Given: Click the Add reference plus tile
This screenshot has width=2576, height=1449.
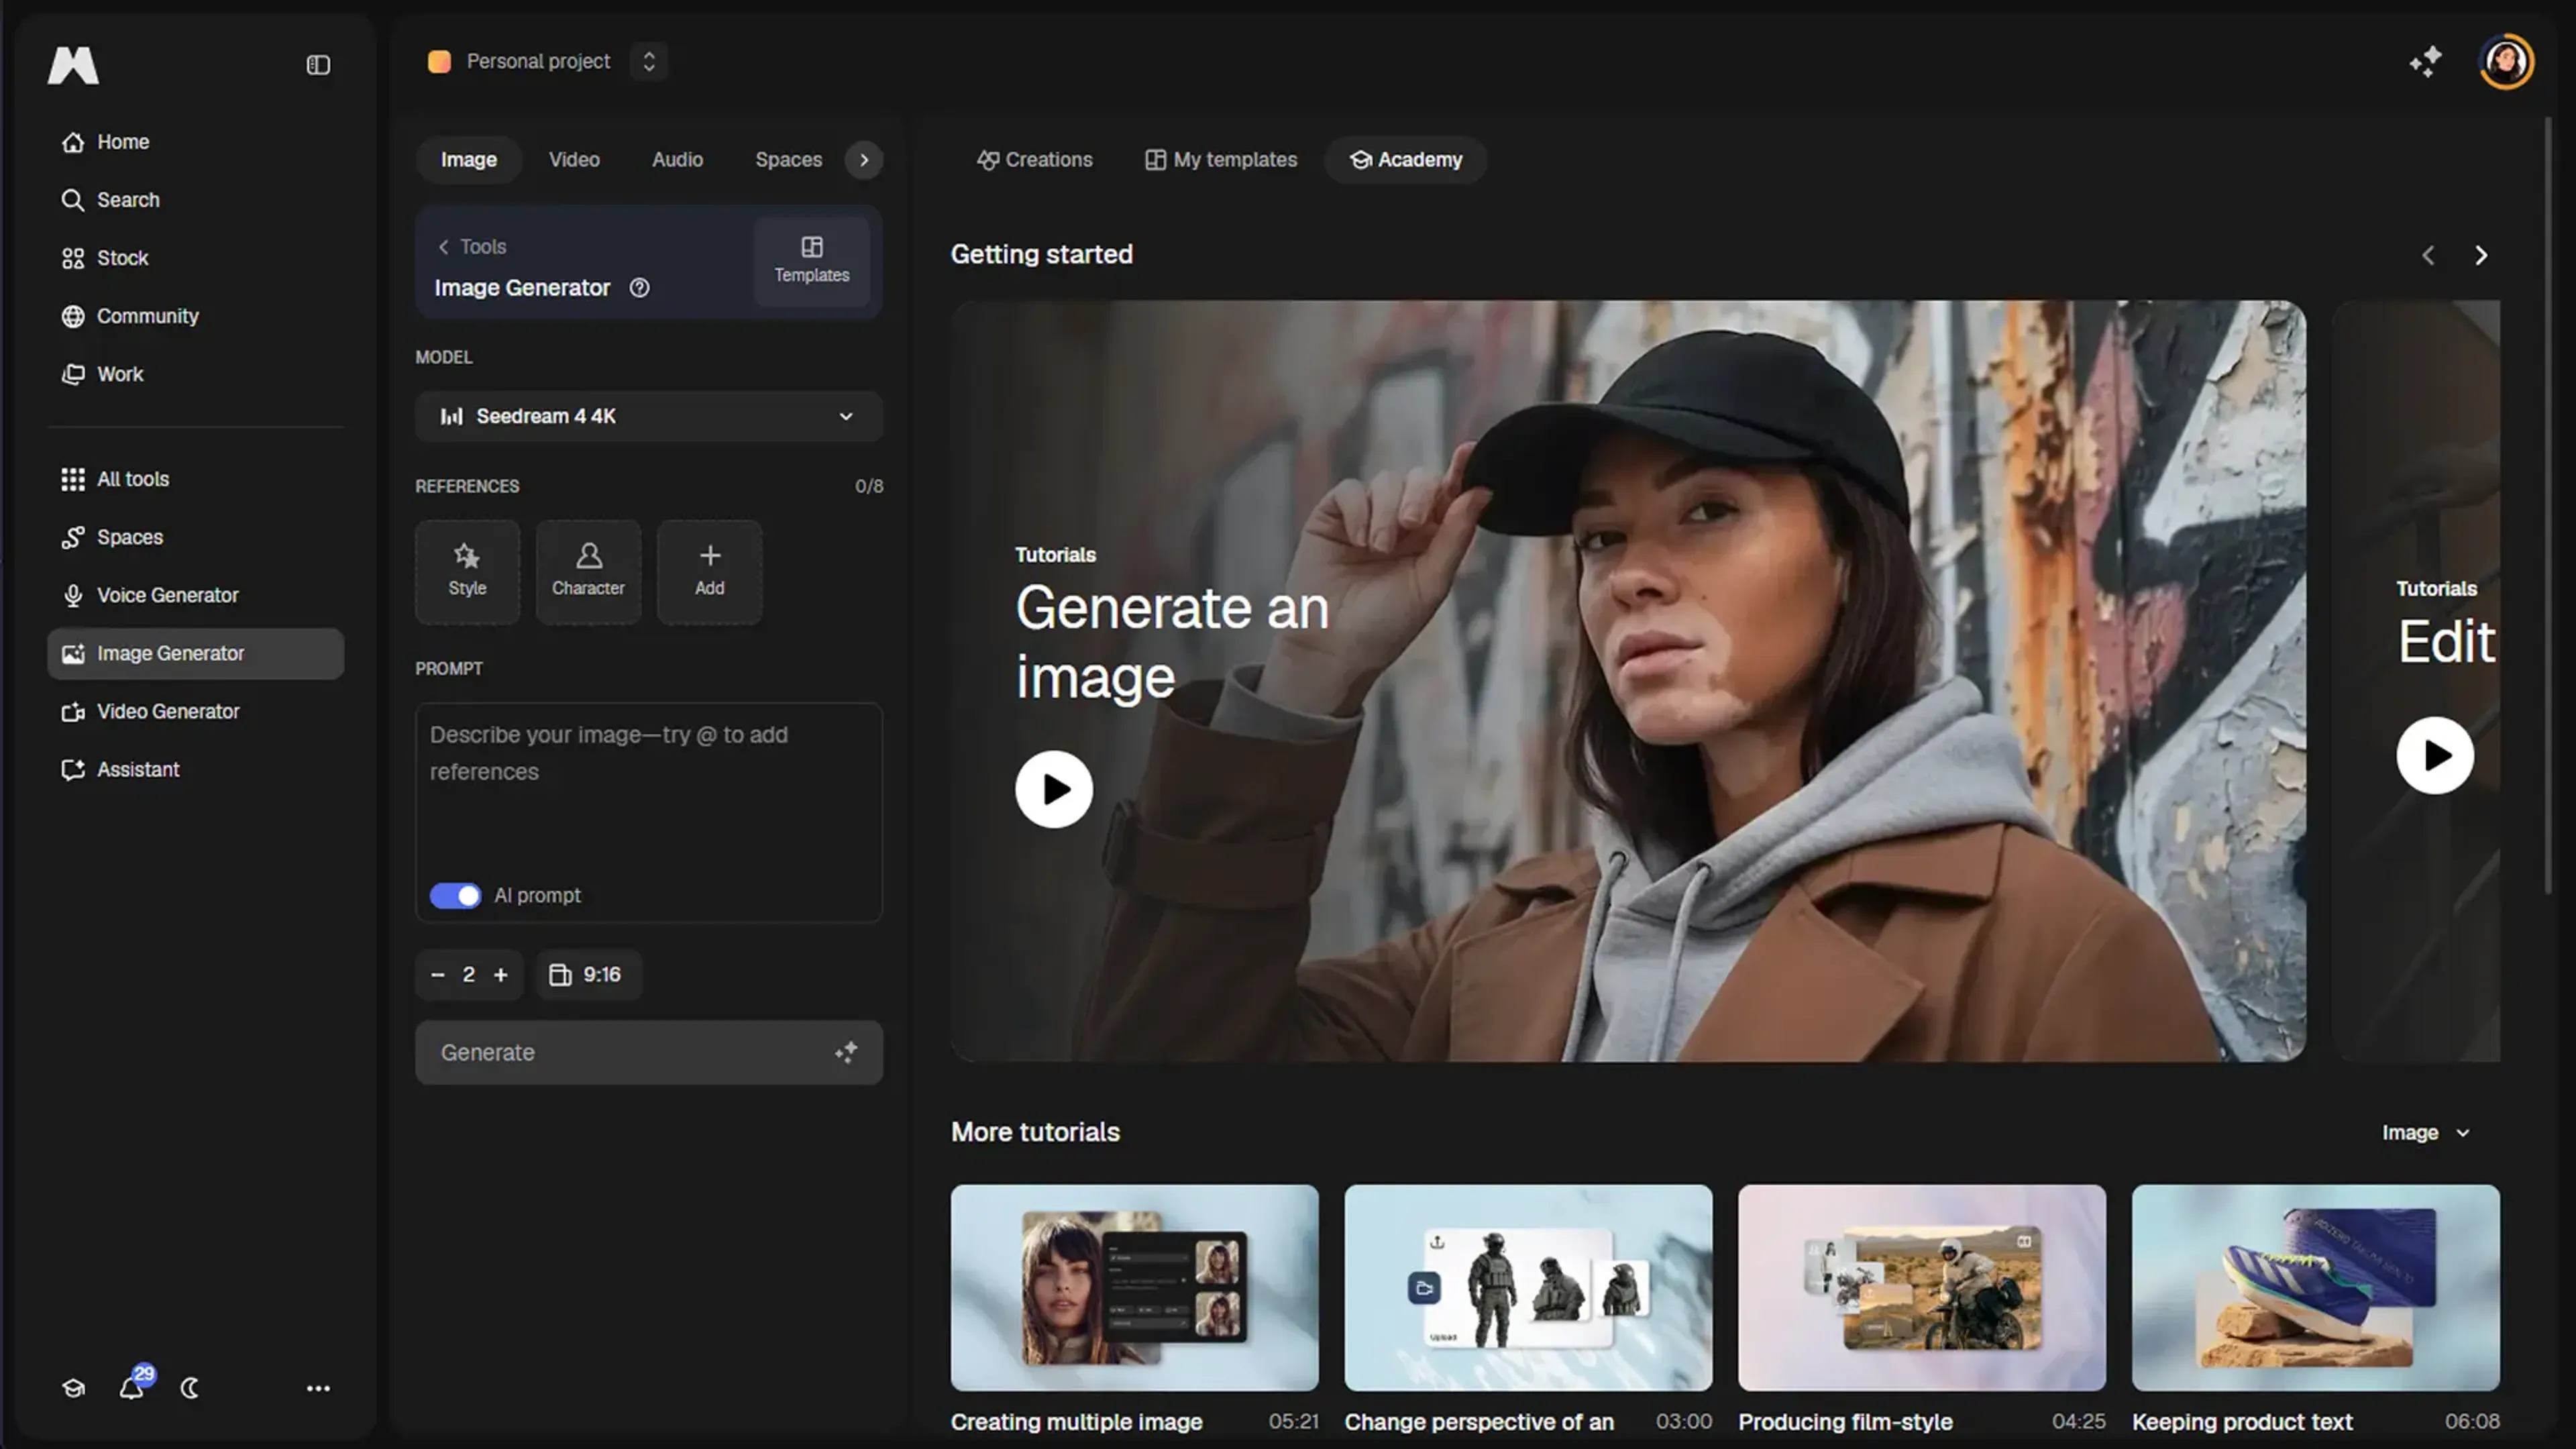Looking at the screenshot, I should (709, 572).
